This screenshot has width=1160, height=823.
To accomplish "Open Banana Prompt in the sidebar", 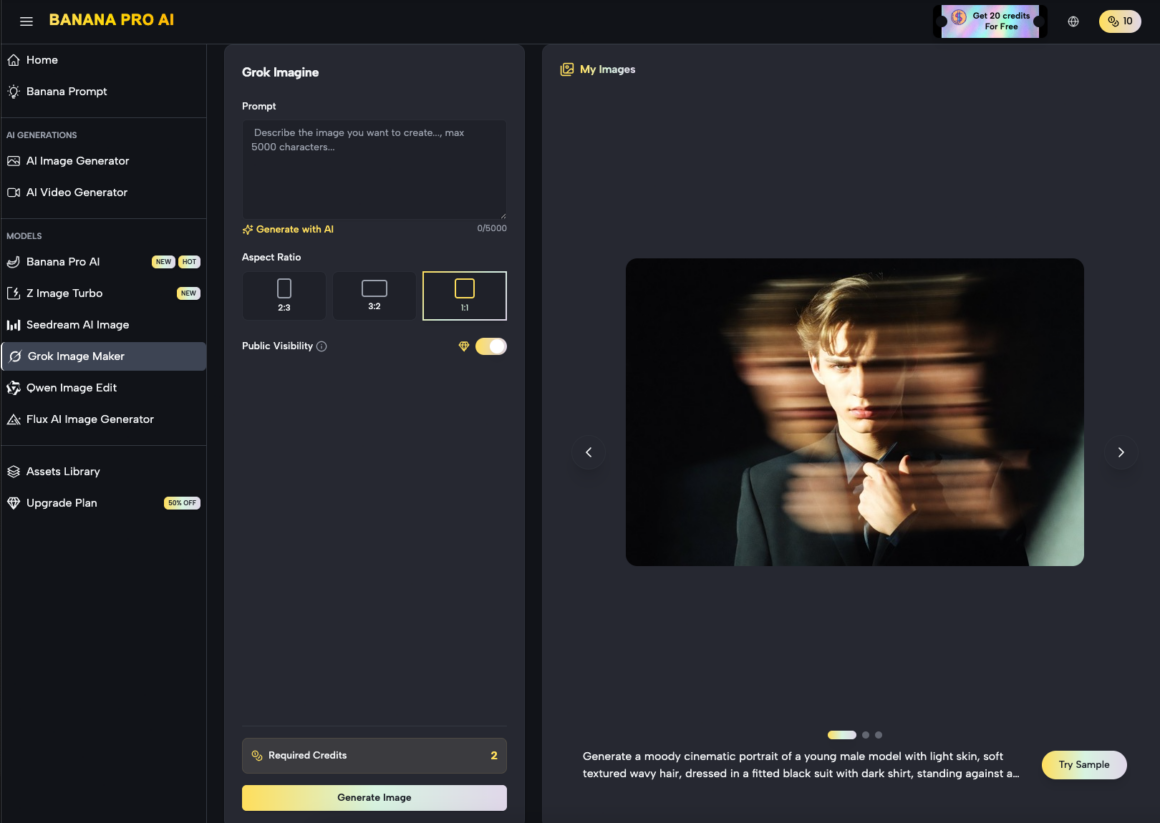I will pyautogui.click(x=66, y=92).
